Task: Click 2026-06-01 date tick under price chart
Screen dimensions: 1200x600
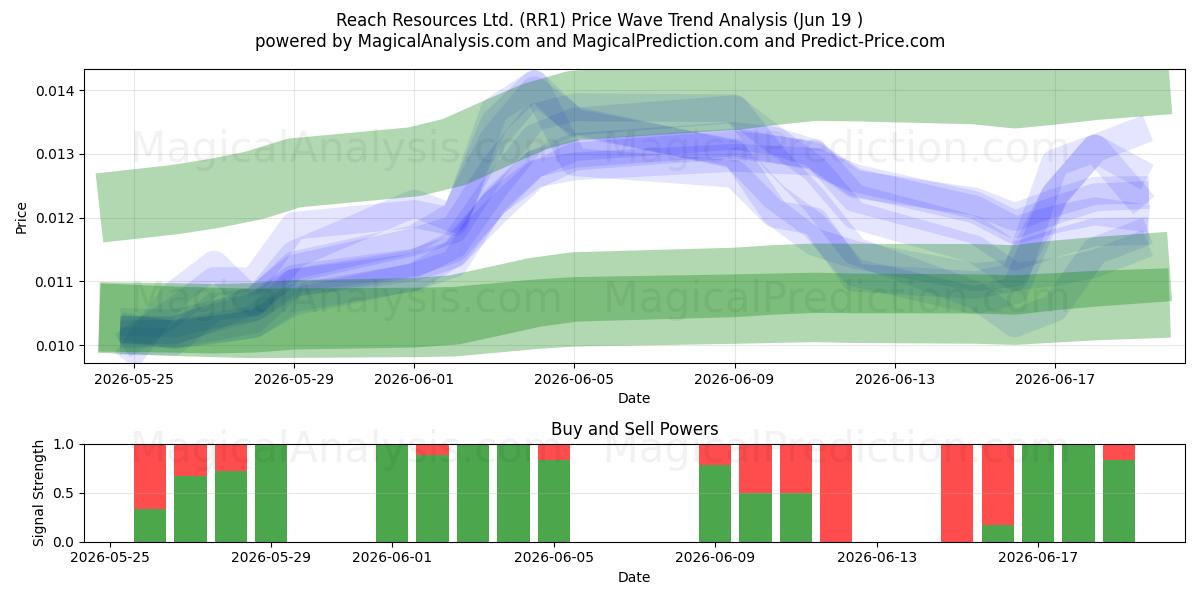Action: point(414,379)
